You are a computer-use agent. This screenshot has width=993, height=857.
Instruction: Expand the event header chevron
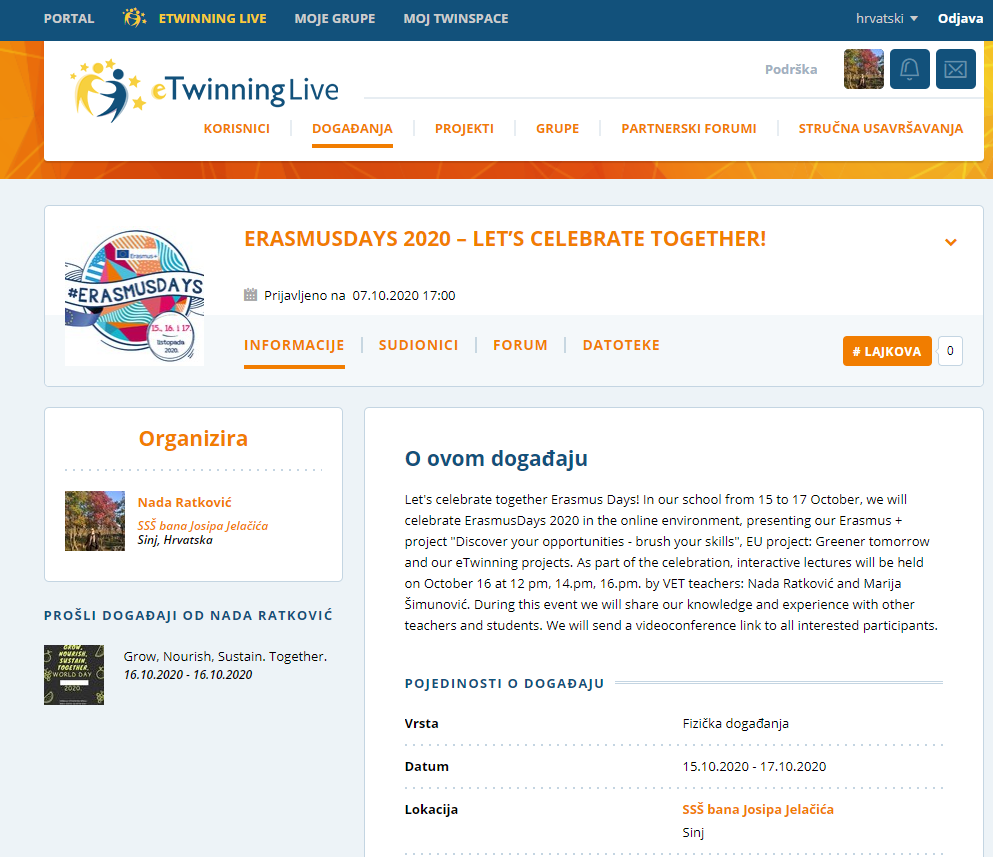[x=951, y=242]
